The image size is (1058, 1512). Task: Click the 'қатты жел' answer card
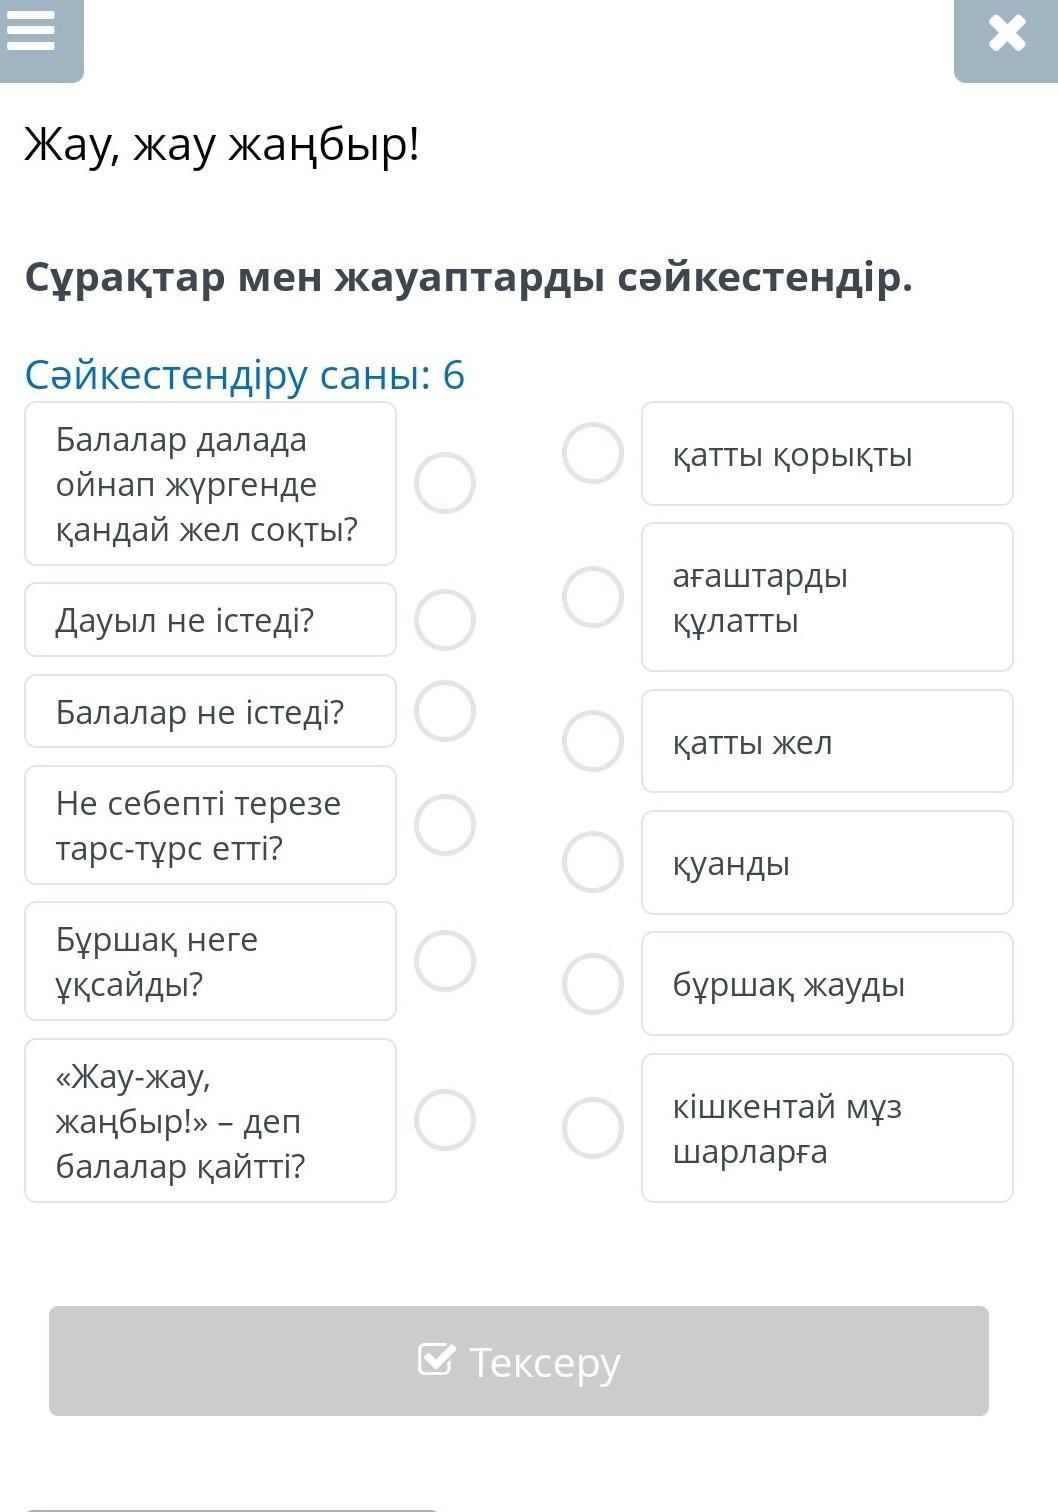(x=827, y=742)
